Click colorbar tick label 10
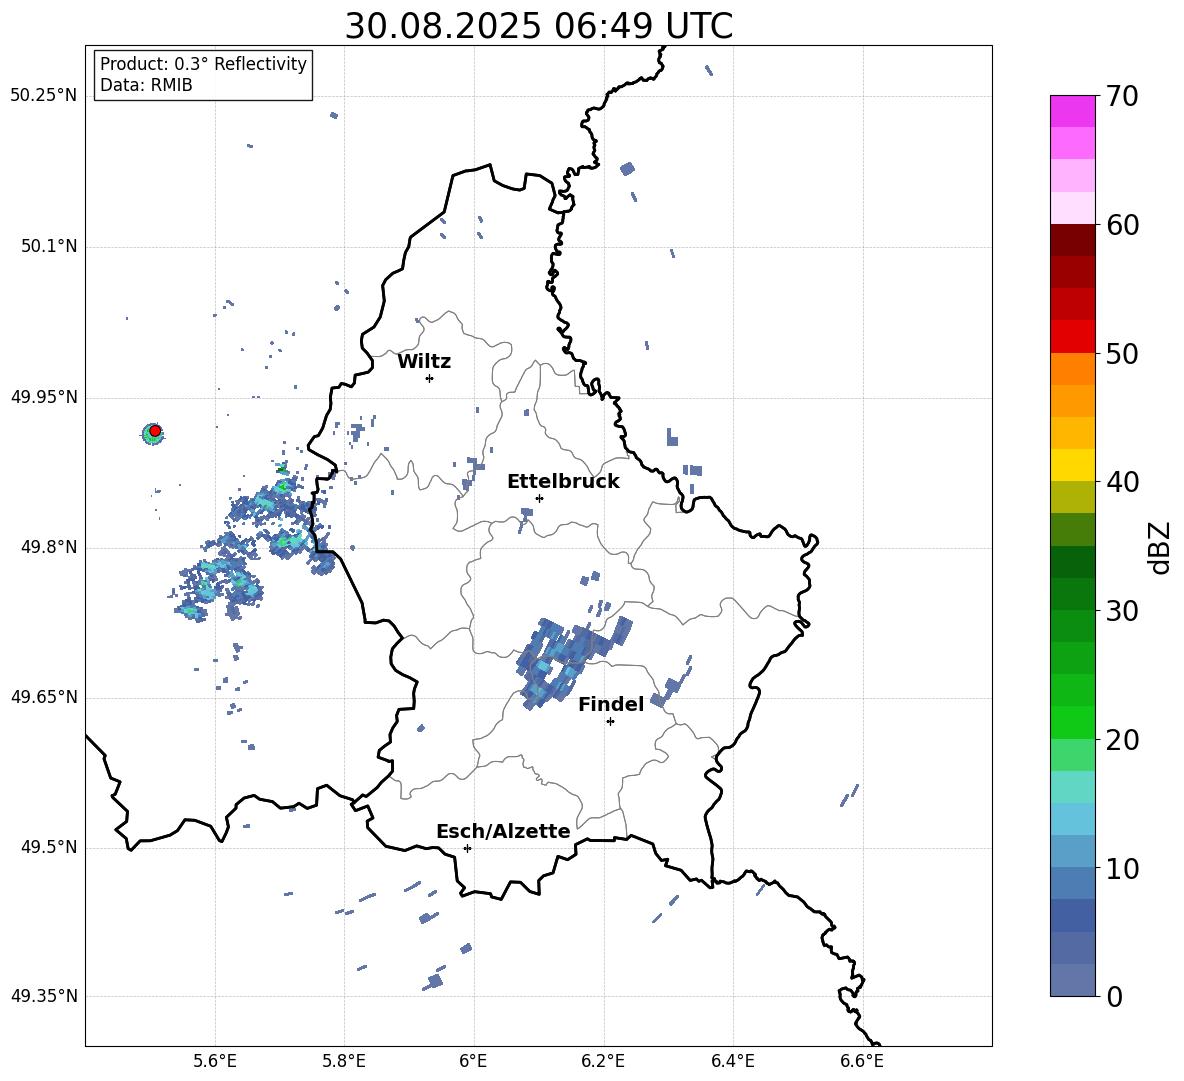The width and height of the screenshot is (1184, 1081). click(x=1121, y=868)
